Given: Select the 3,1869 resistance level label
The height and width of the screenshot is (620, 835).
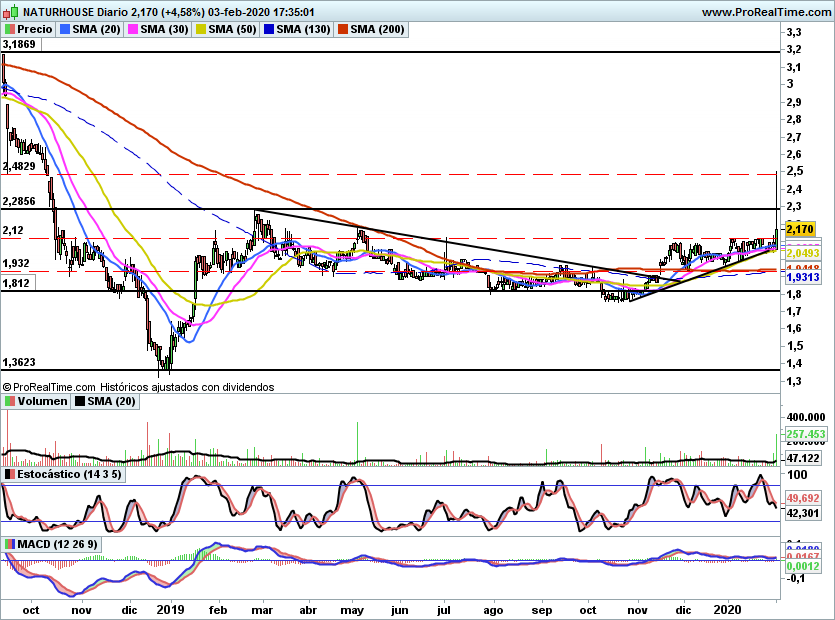Looking at the screenshot, I should (20, 44).
